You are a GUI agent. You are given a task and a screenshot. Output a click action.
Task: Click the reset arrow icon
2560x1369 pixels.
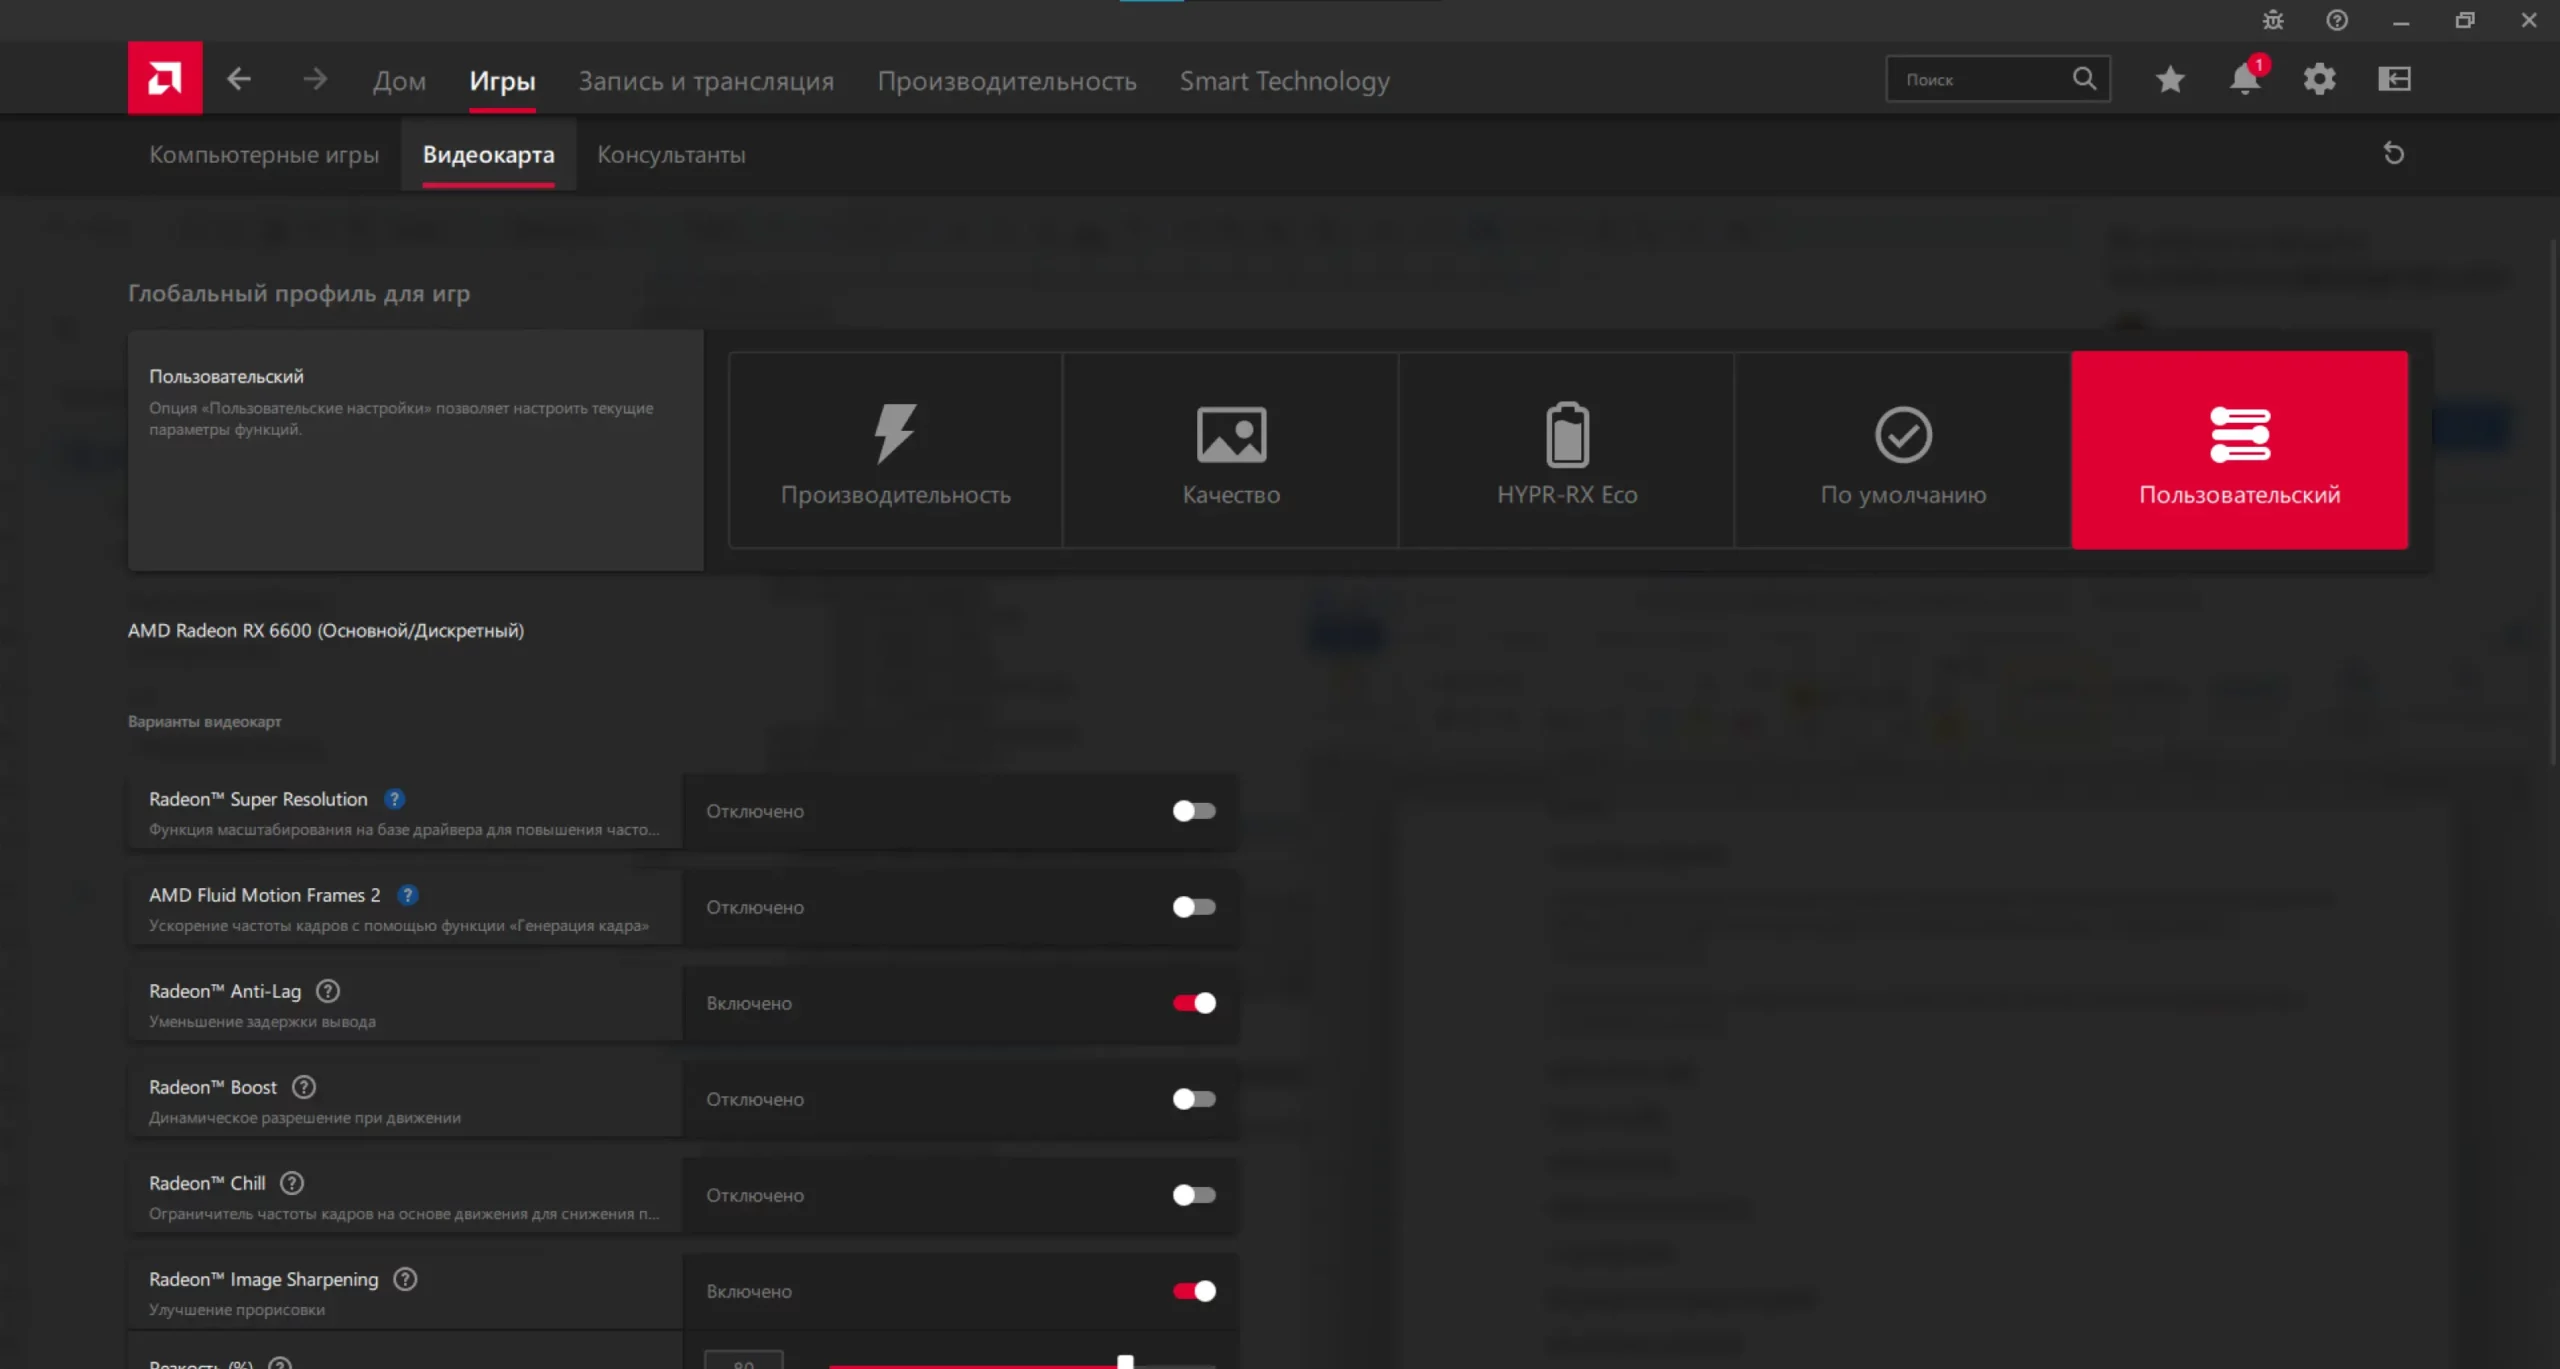point(2393,154)
